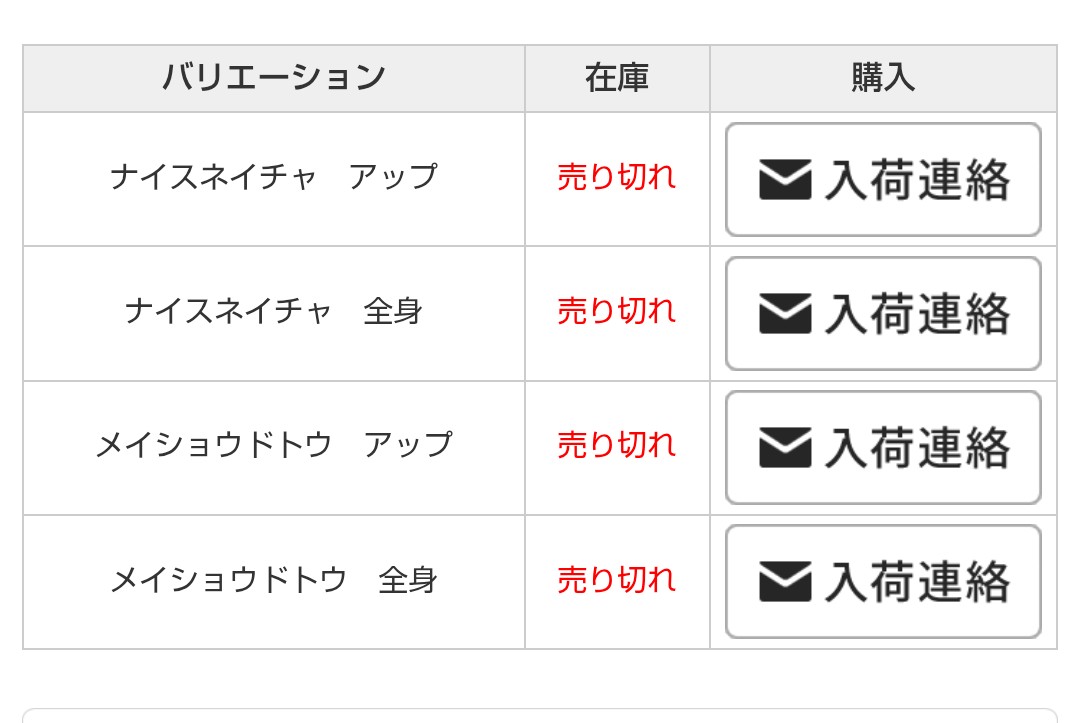The height and width of the screenshot is (723, 1080).
Task: Click 売り切れ status for ナイスネイチャ 全身
Action: [616, 311]
